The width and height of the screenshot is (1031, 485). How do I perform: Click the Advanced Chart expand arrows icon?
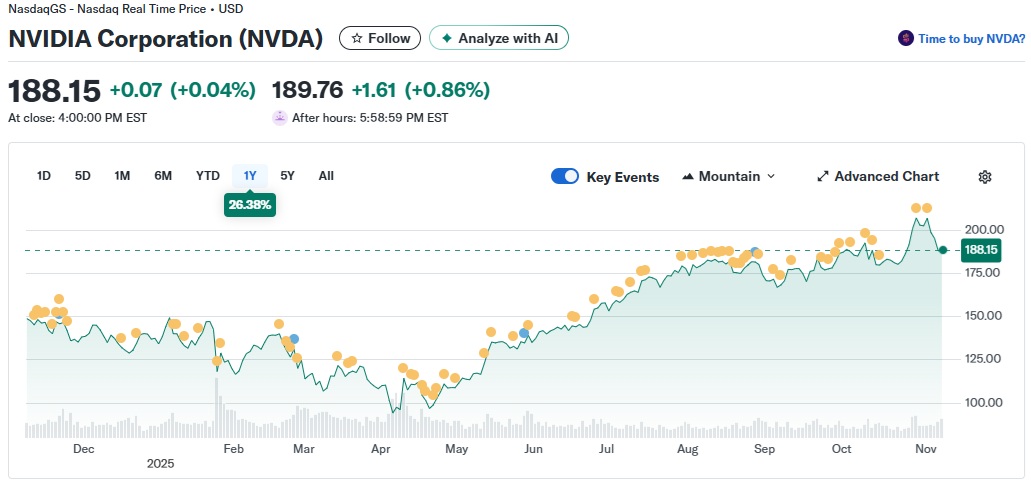pos(823,177)
